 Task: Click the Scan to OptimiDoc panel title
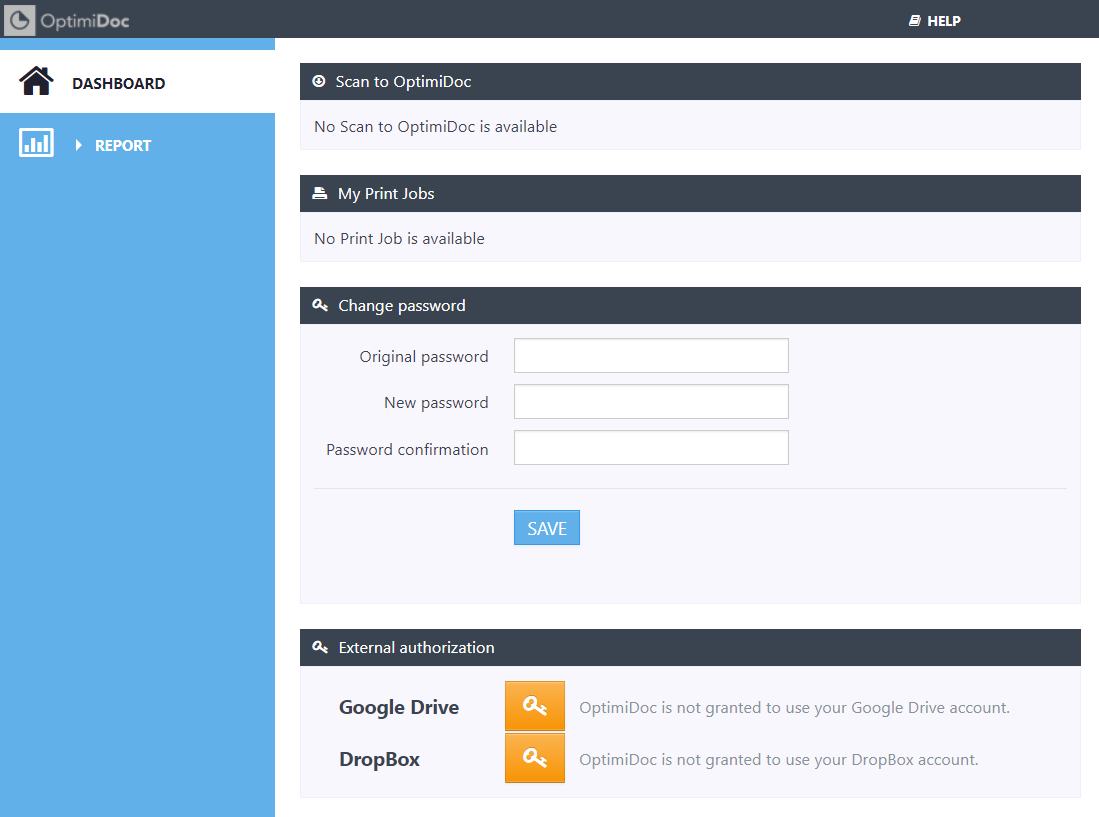tap(403, 82)
